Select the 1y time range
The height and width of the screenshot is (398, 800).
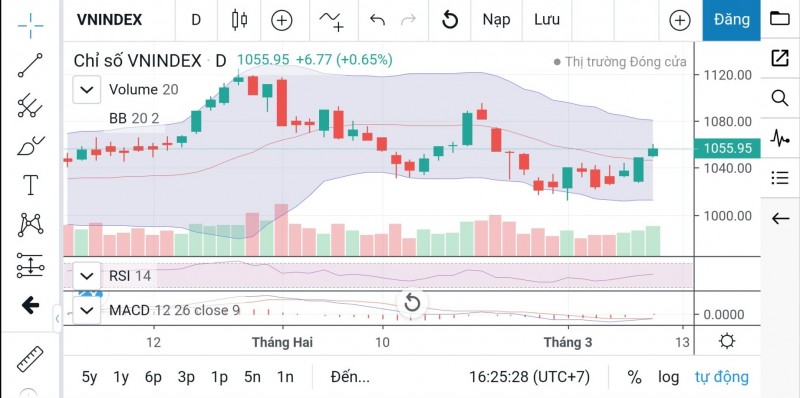(121, 378)
